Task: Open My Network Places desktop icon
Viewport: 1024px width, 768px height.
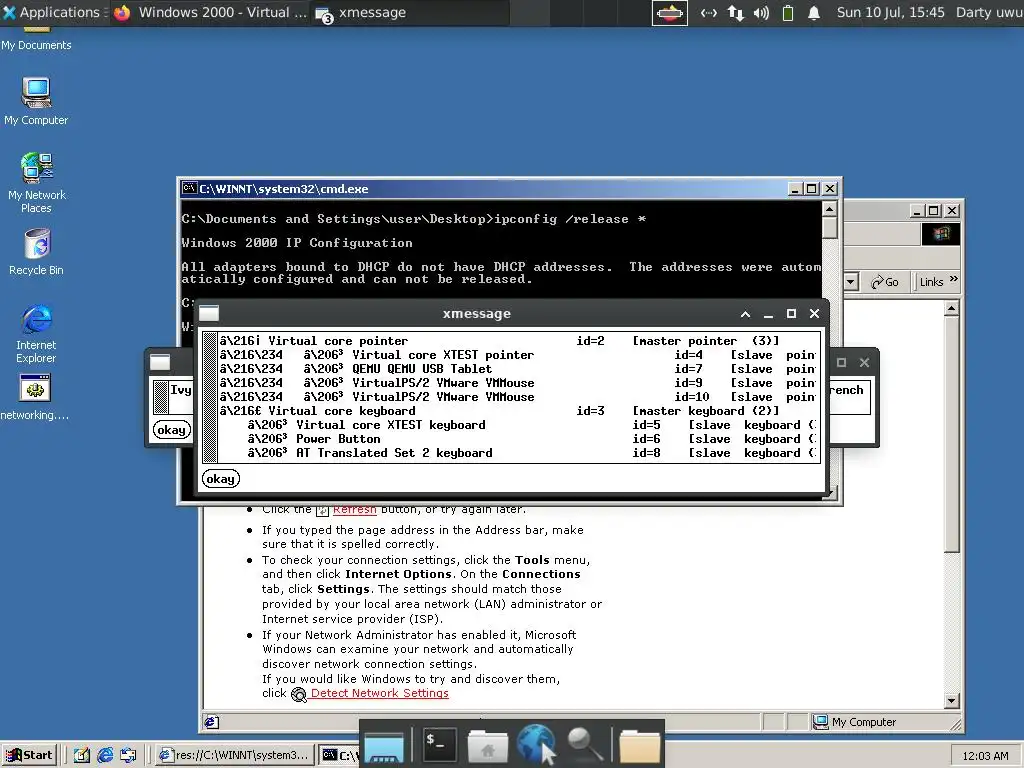Action: [x=36, y=182]
